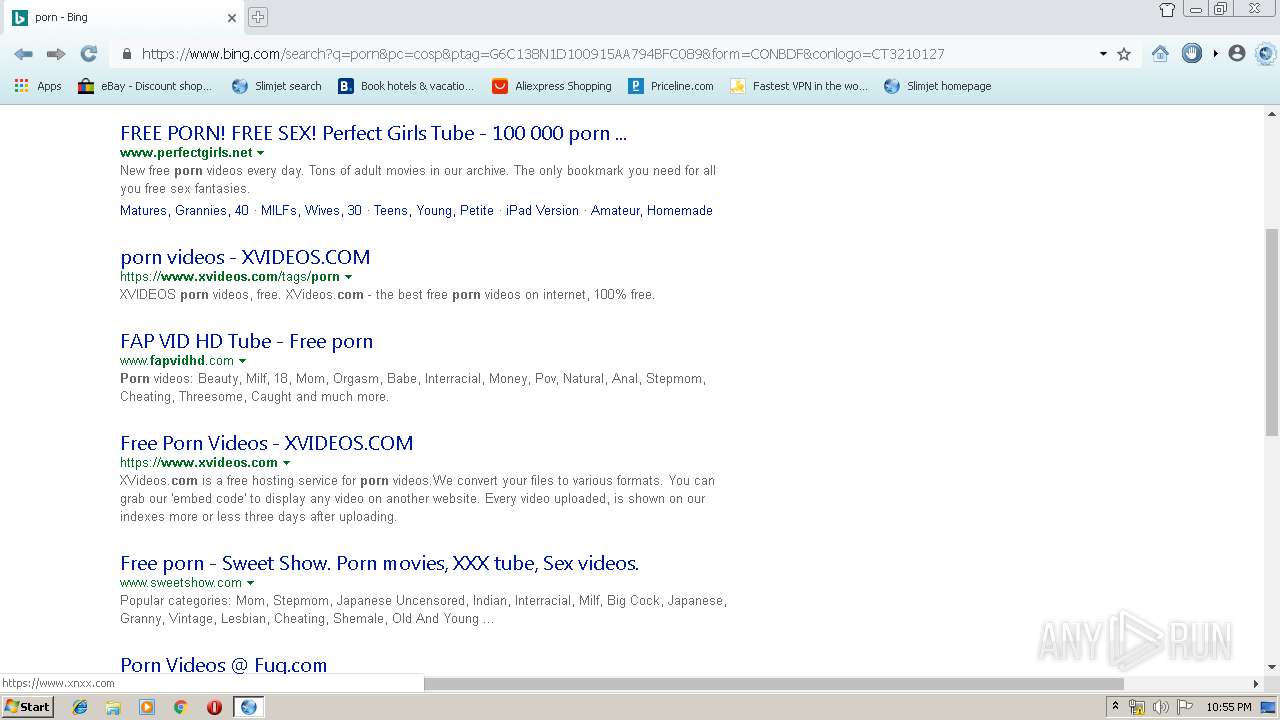Click the shirt theme icon in title bar

point(1167,9)
